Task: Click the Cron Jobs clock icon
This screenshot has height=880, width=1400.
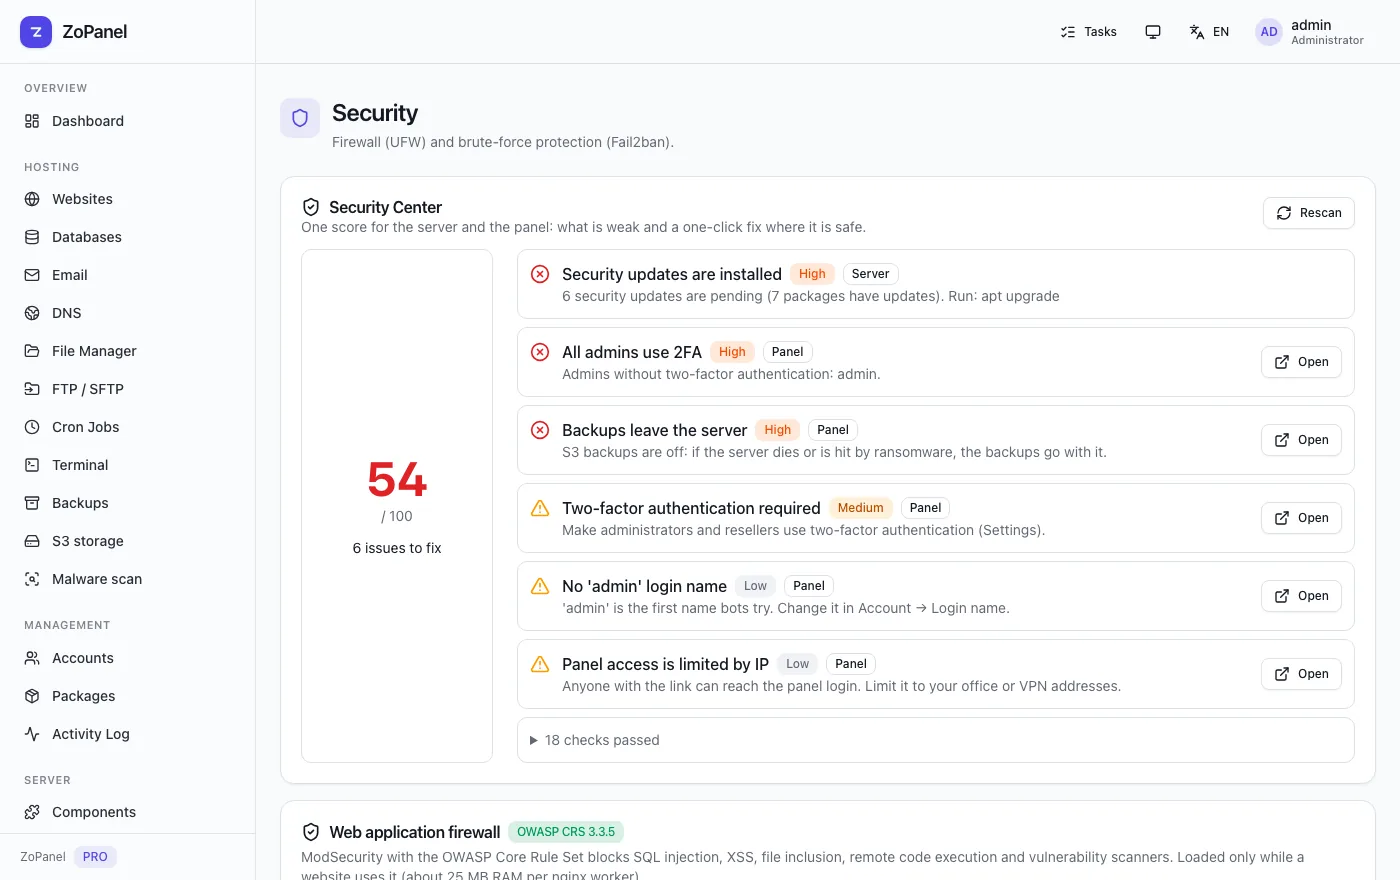Action: pos(32,427)
